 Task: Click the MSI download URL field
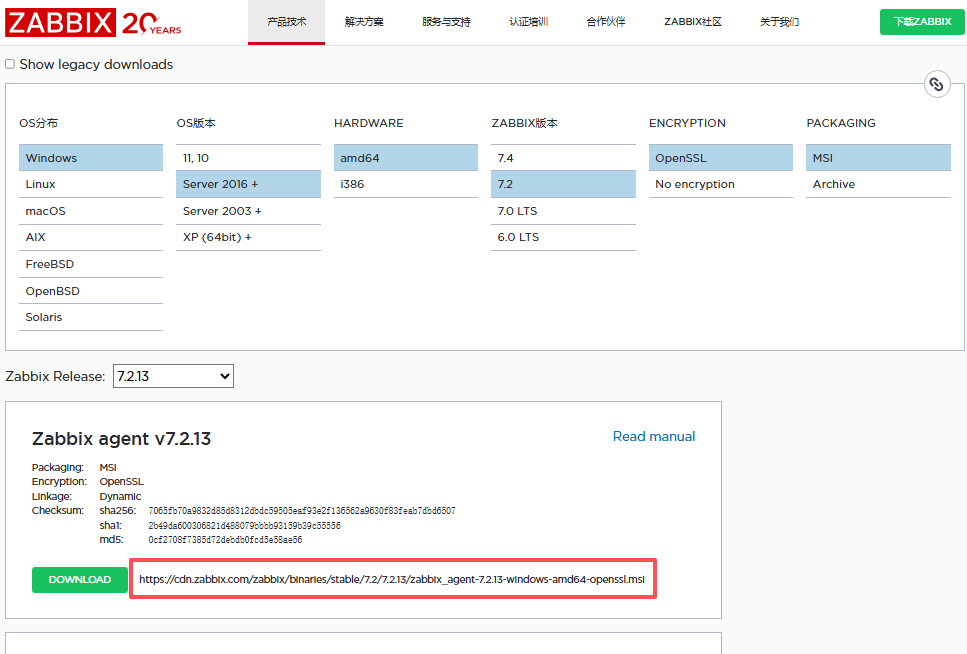point(392,580)
